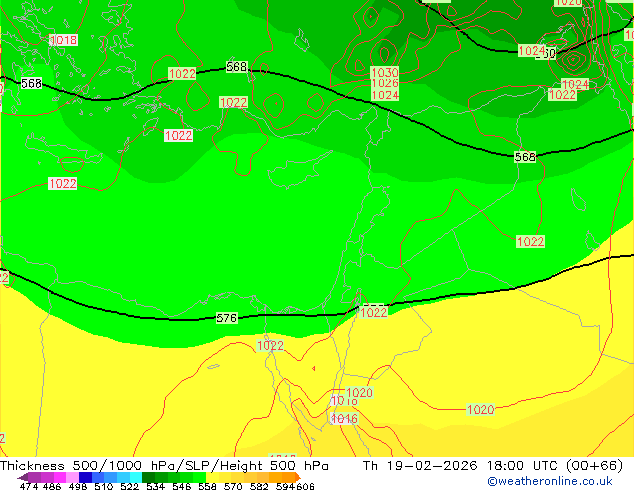634x490 pixels.
Task: Click the legend value 546
Action: (x=182, y=486)
